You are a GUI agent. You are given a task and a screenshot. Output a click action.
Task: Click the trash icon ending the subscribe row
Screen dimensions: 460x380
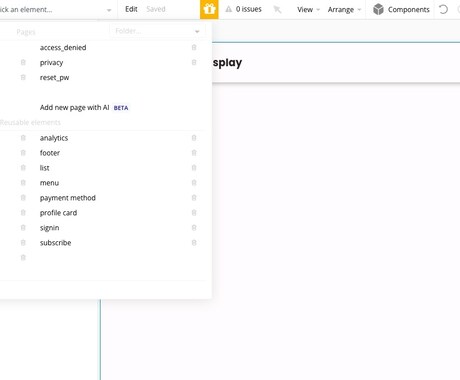pyautogui.click(x=194, y=243)
